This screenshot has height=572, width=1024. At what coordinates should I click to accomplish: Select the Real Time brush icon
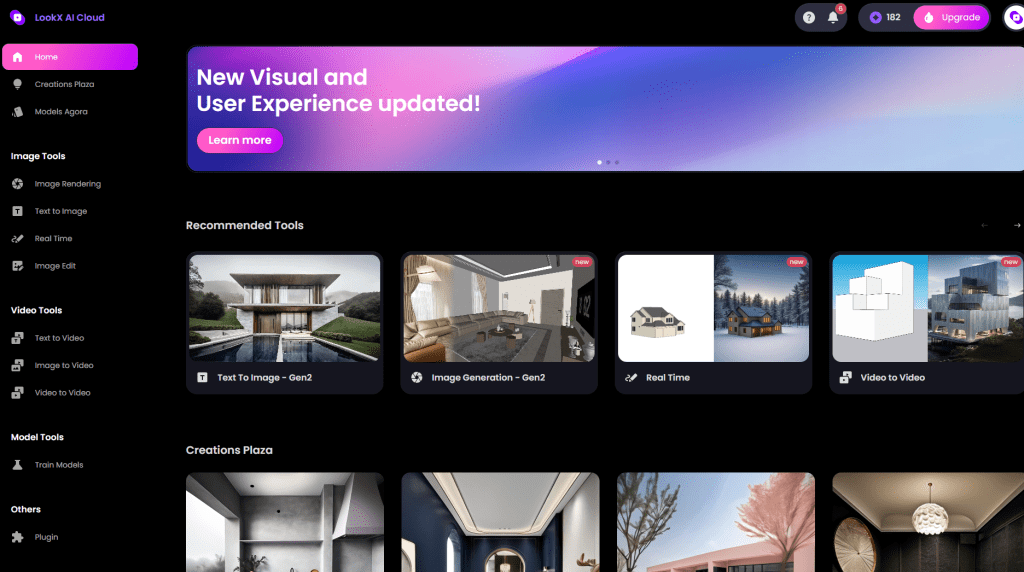point(17,239)
